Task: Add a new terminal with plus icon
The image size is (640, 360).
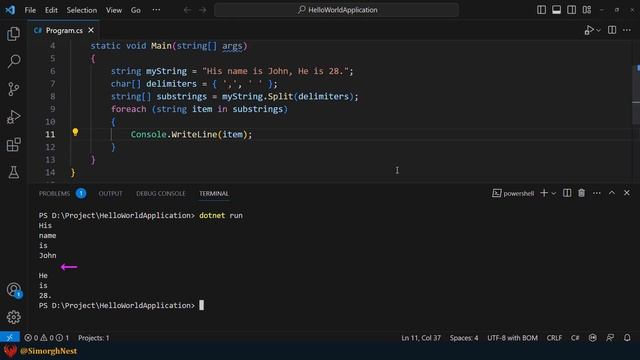Action: (544, 193)
